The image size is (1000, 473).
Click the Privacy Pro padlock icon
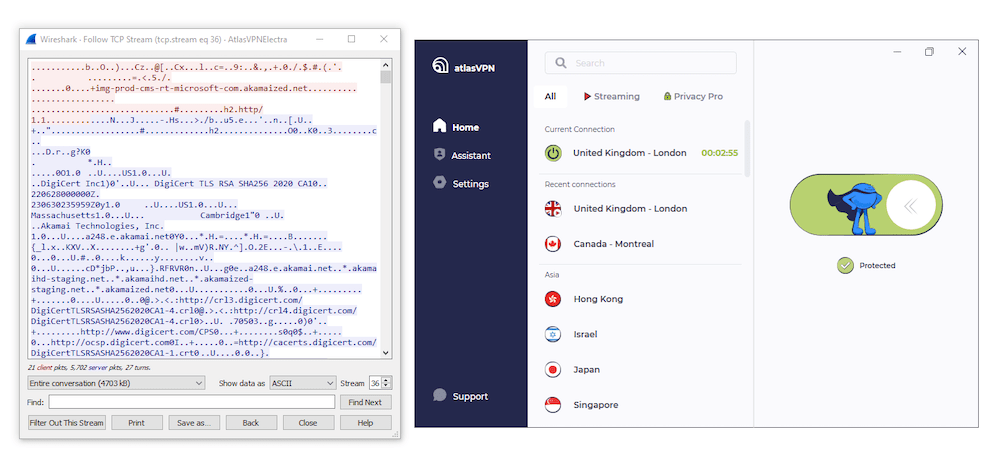tap(667, 96)
